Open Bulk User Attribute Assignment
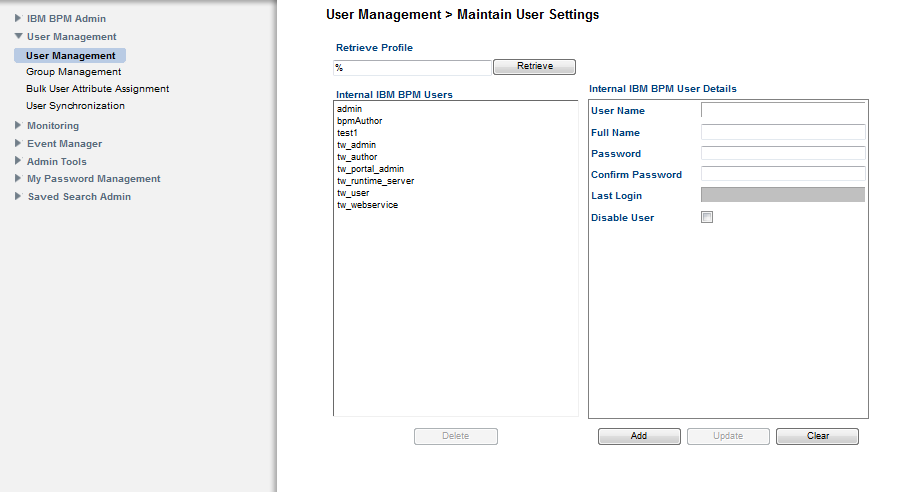 click(x=97, y=89)
